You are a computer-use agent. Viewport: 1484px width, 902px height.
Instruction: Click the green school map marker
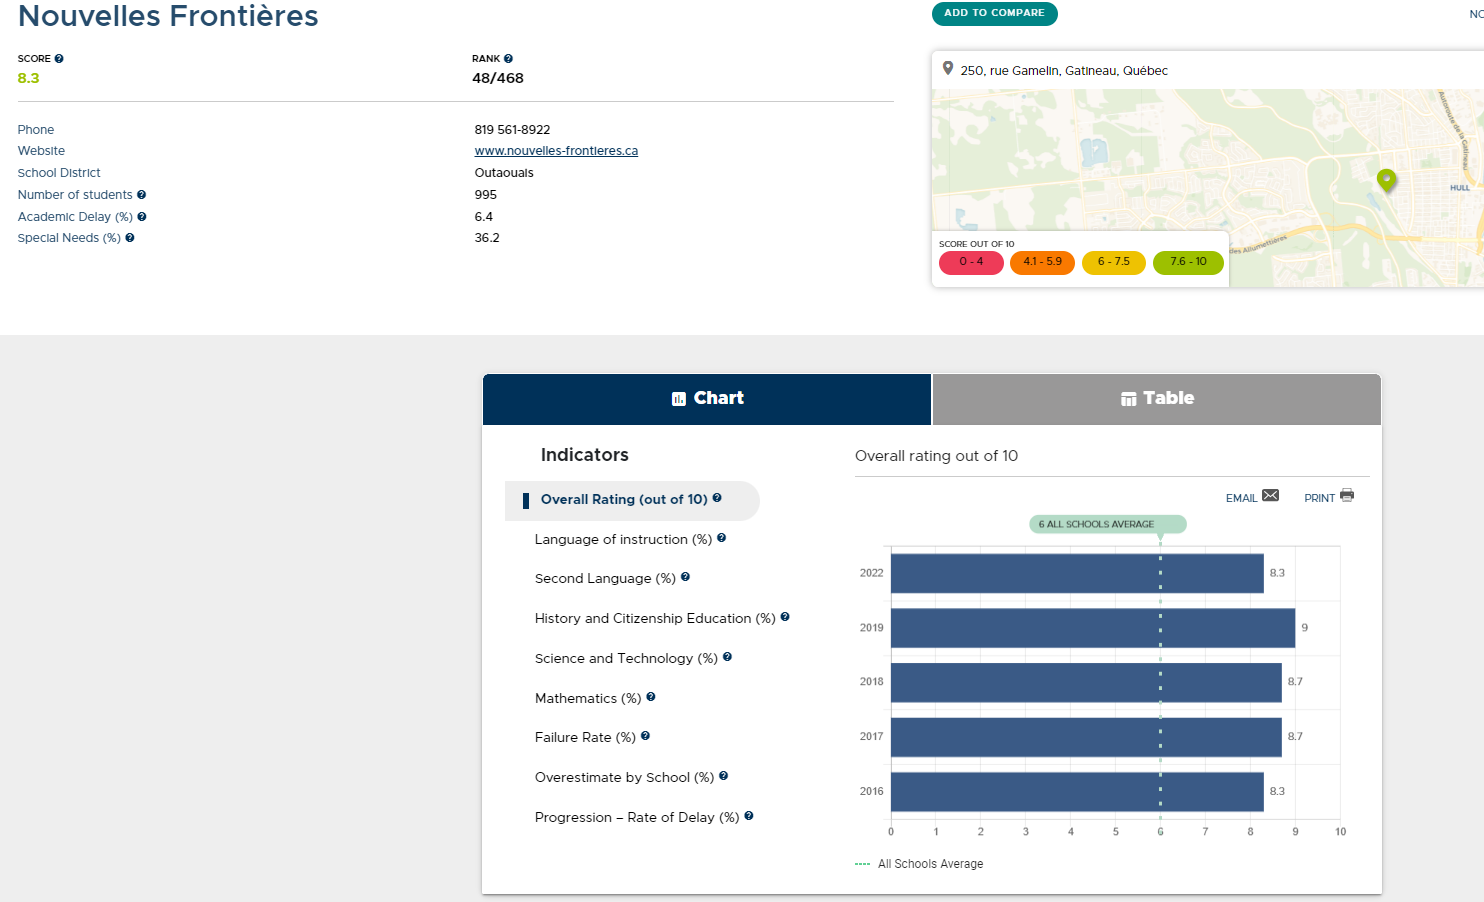coord(1386,180)
